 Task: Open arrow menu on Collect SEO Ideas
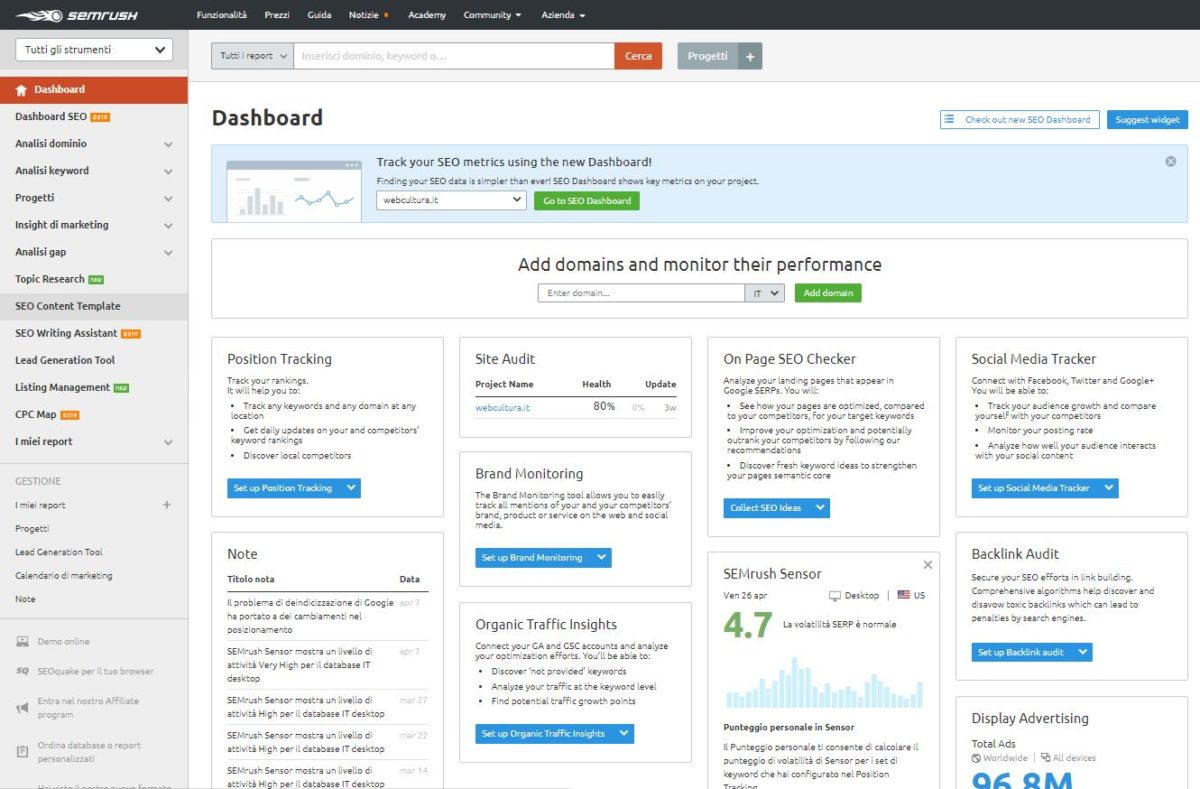(819, 508)
